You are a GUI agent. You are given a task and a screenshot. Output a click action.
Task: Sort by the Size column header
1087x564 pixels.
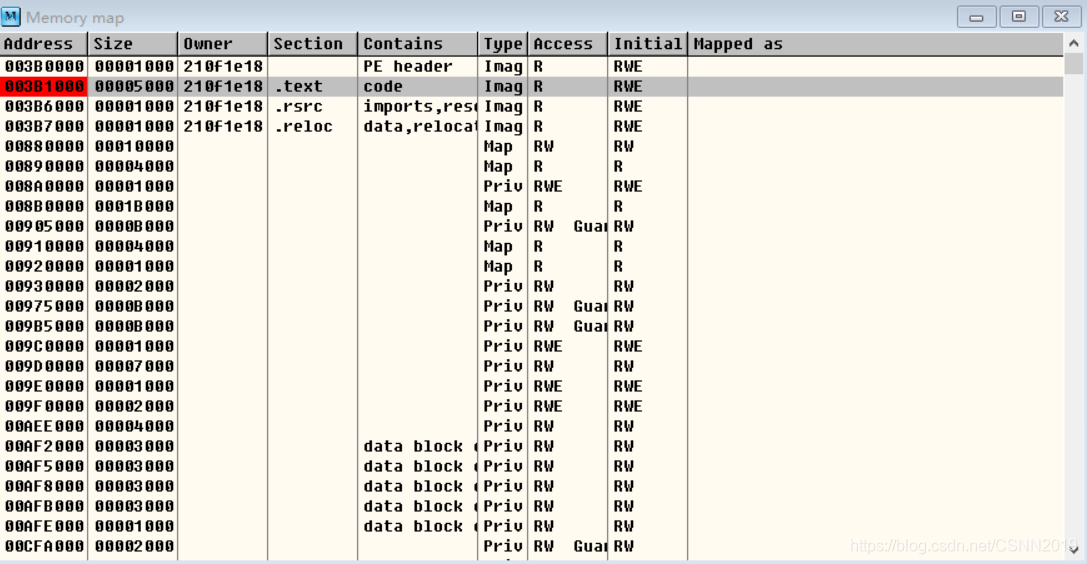pyautogui.click(x=132, y=44)
